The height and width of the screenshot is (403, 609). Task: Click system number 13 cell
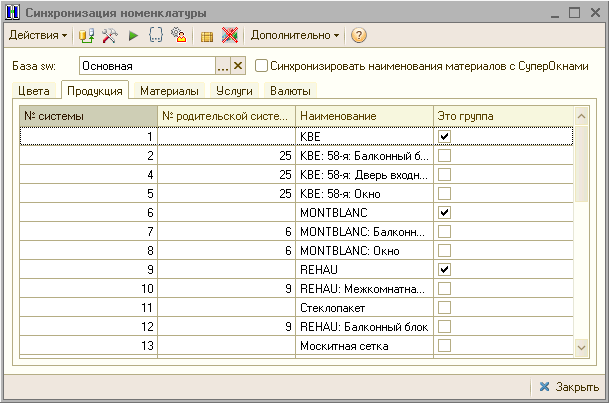[x=89, y=346]
